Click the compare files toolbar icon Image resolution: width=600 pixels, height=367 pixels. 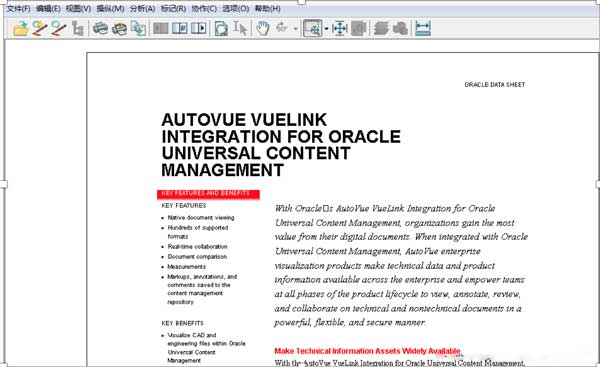(138, 29)
